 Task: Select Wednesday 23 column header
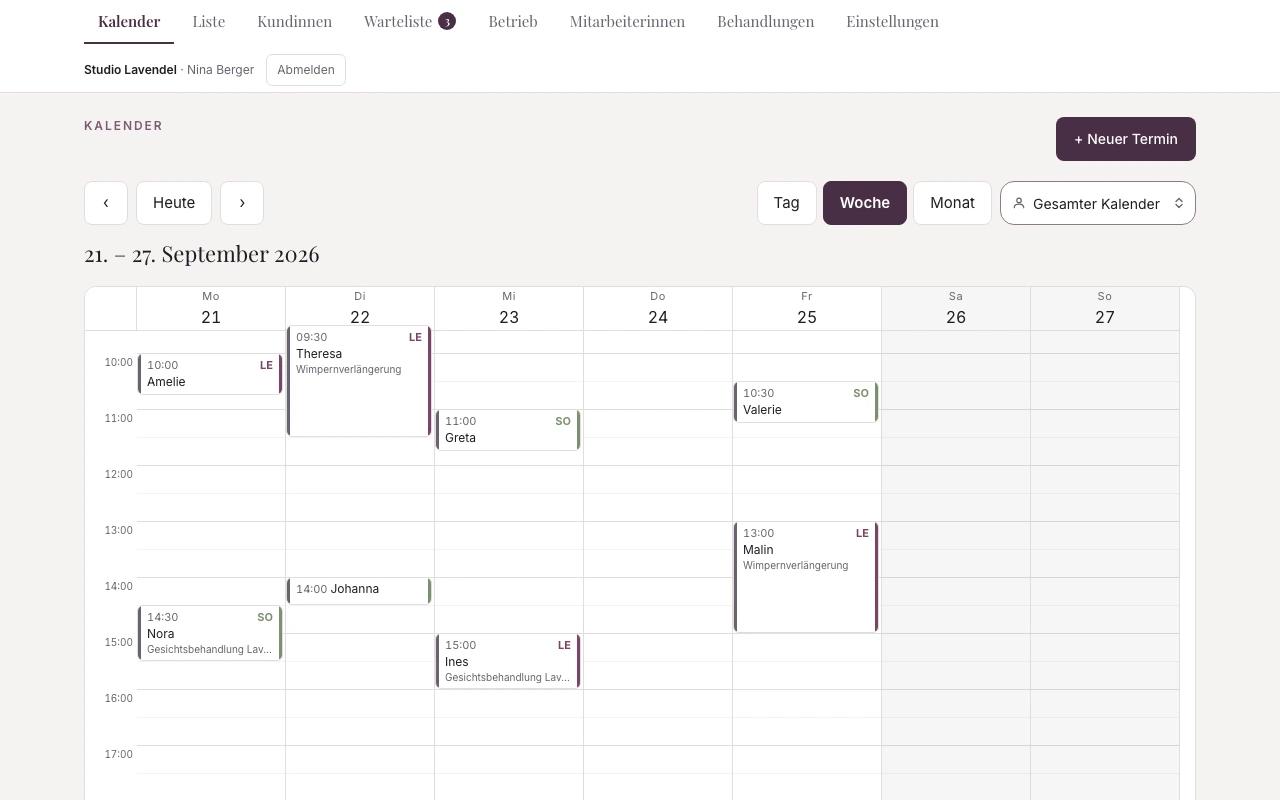coord(509,309)
